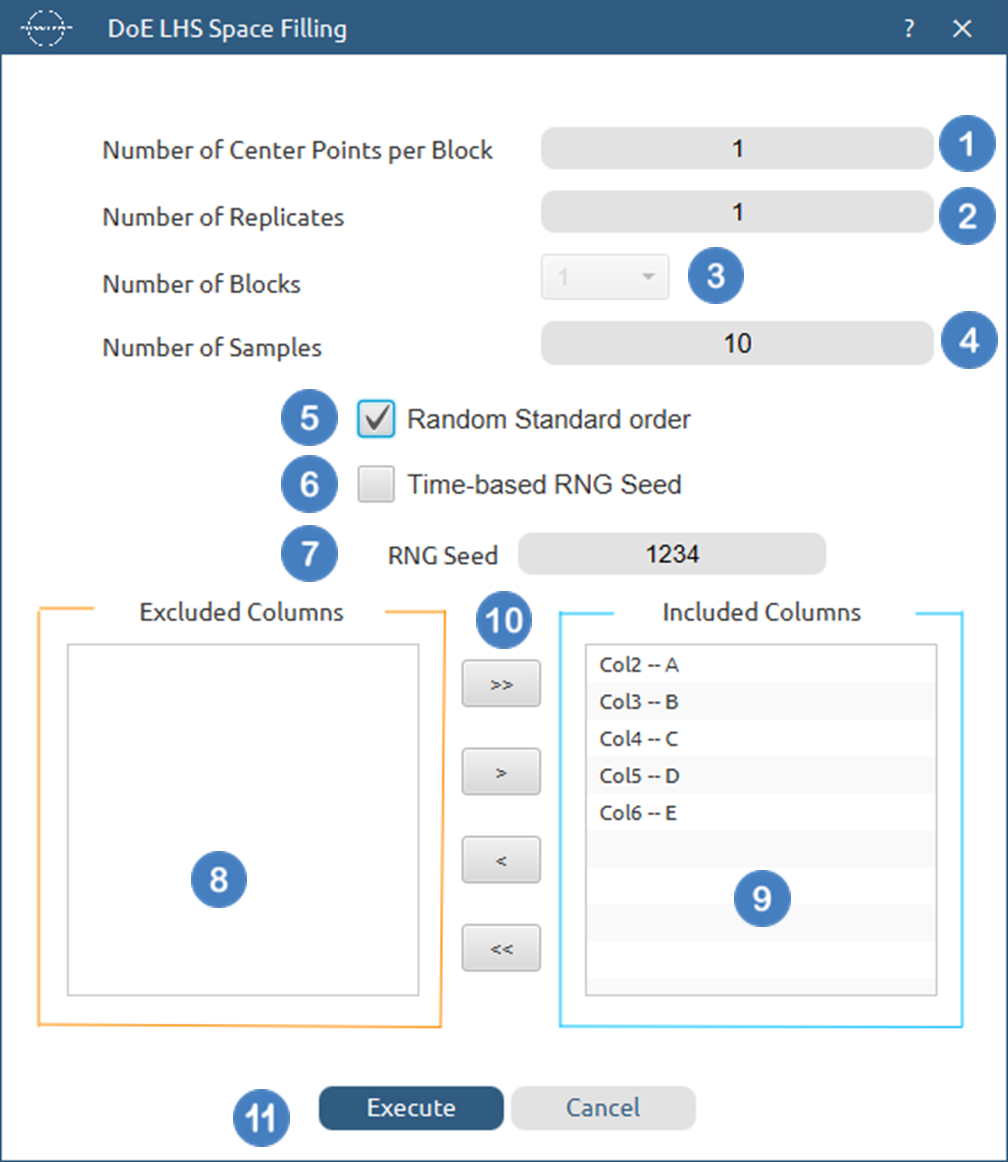Image resolution: width=1008 pixels, height=1162 pixels.
Task: Click the Number of Center Points field
Action: pyautogui.click(x=737, y=149)
